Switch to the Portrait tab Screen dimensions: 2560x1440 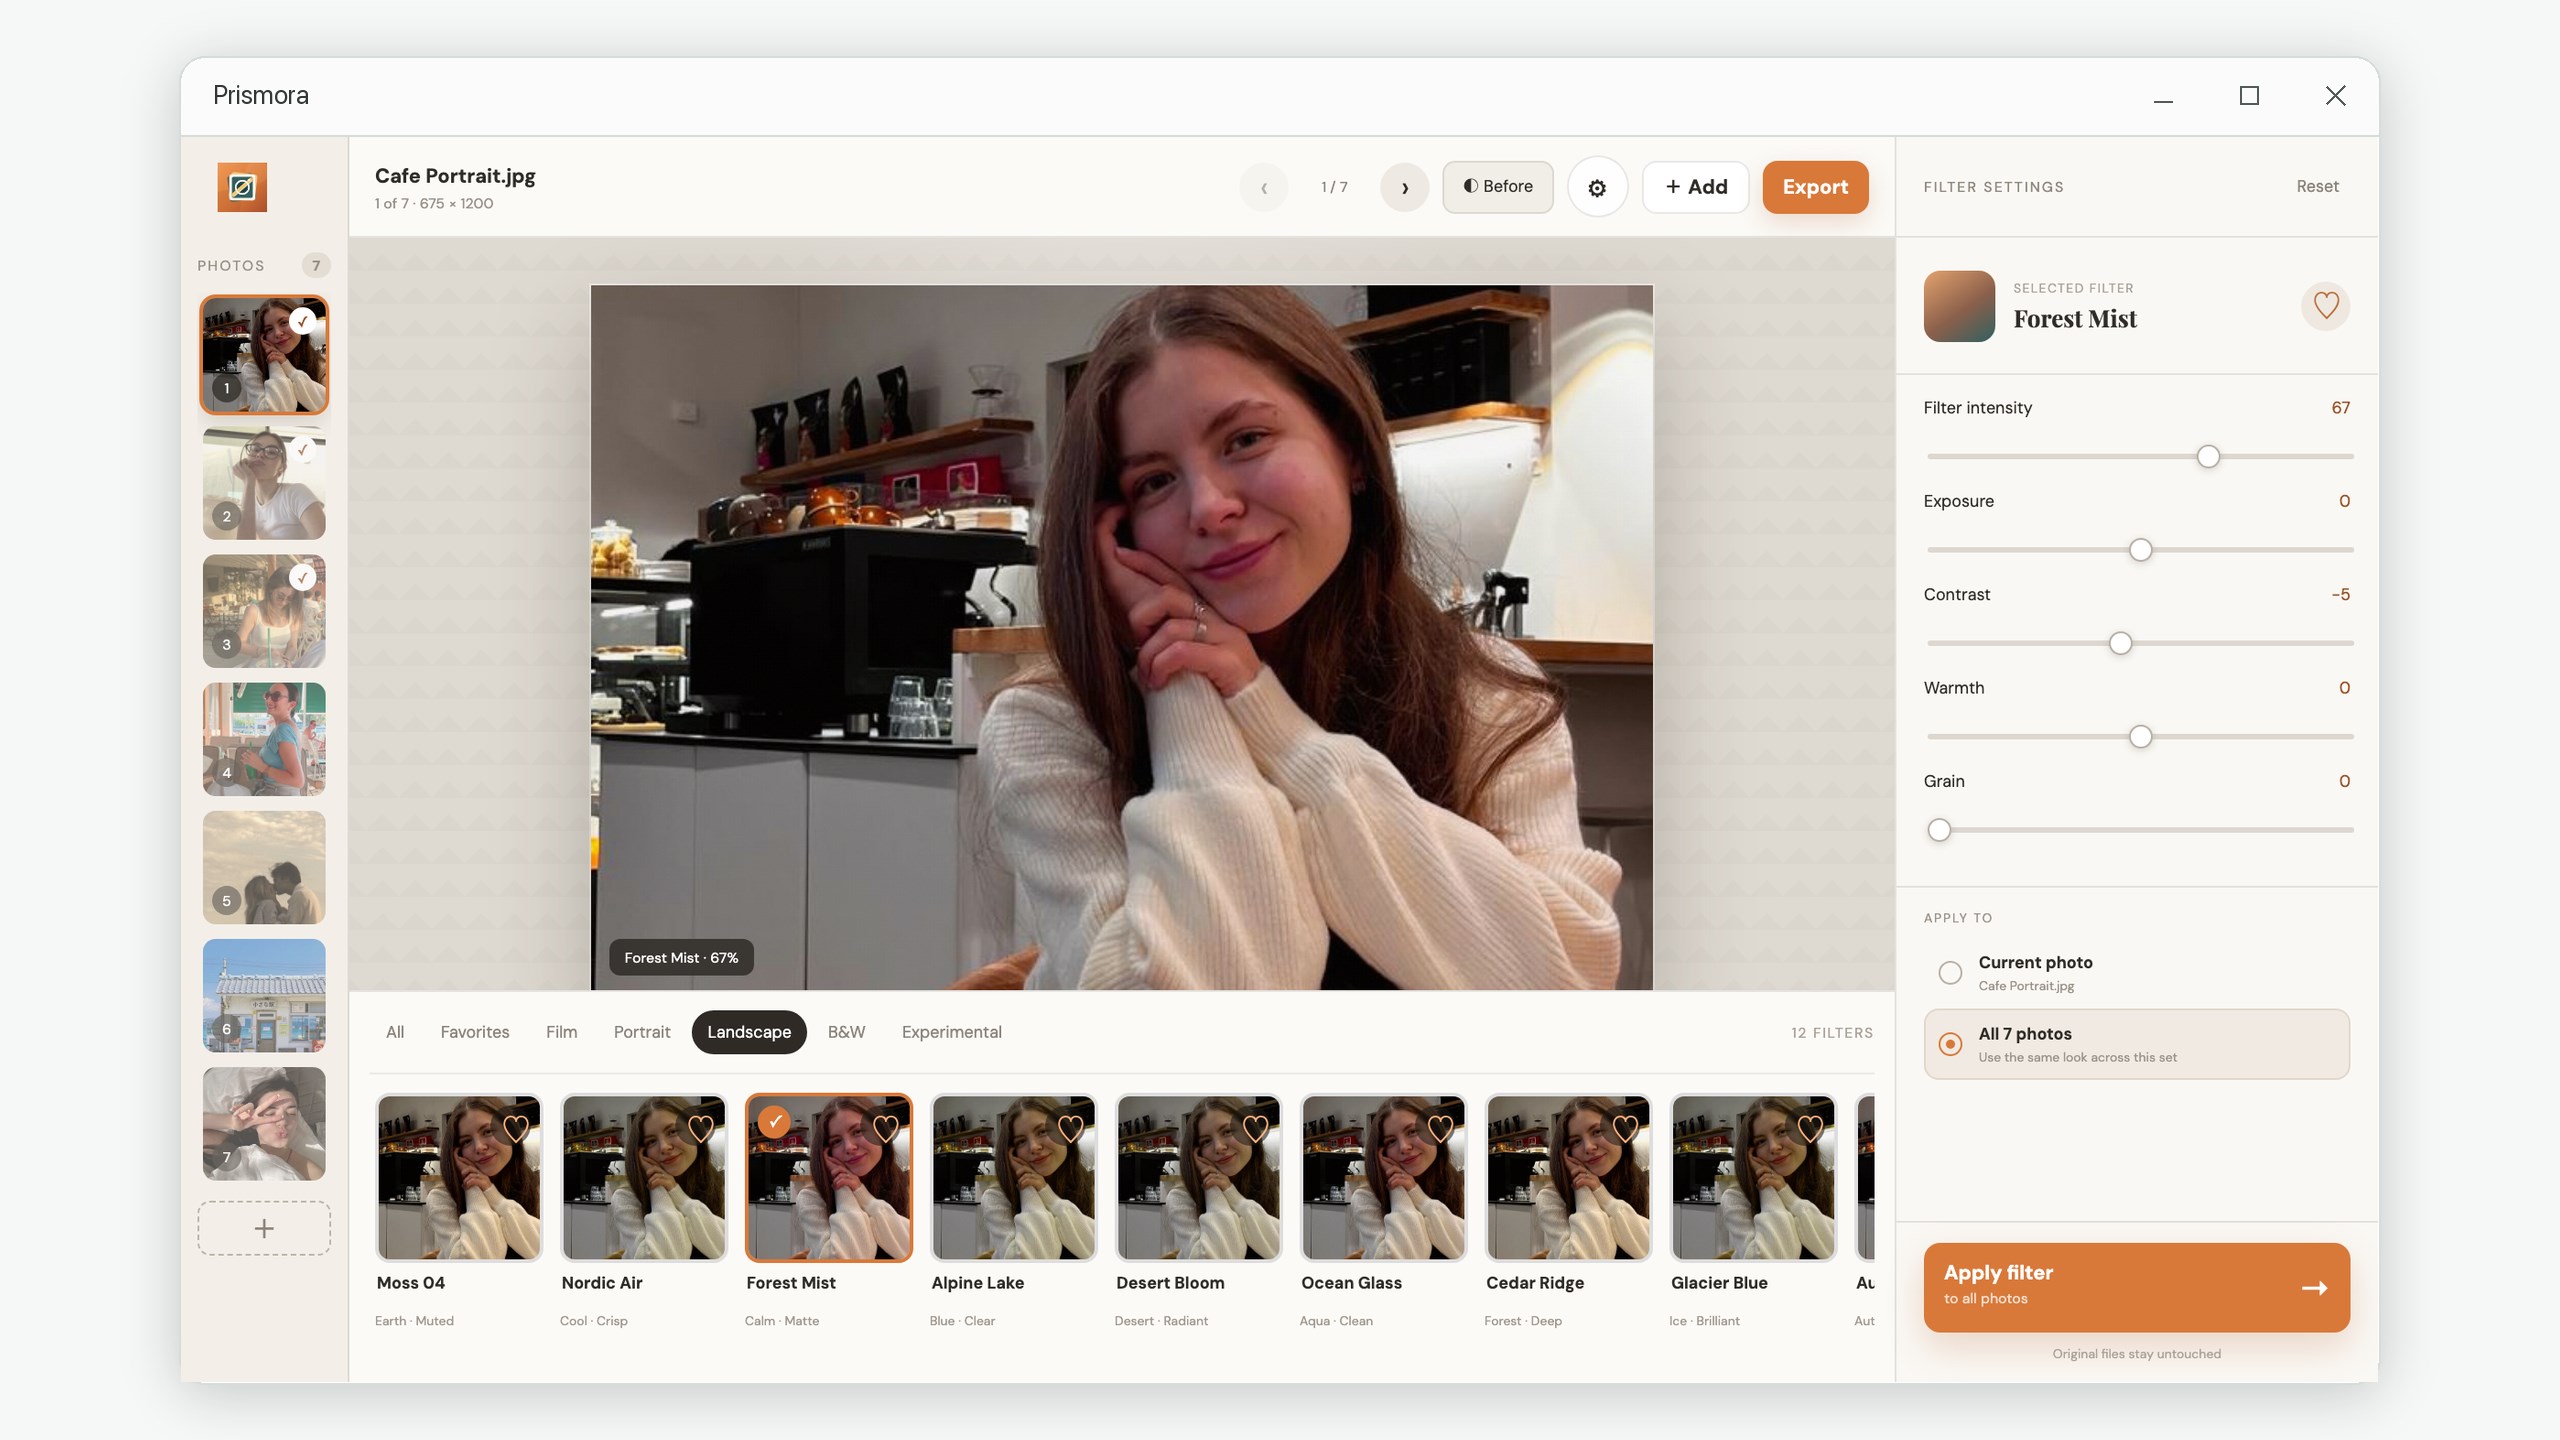[642, 1032]
